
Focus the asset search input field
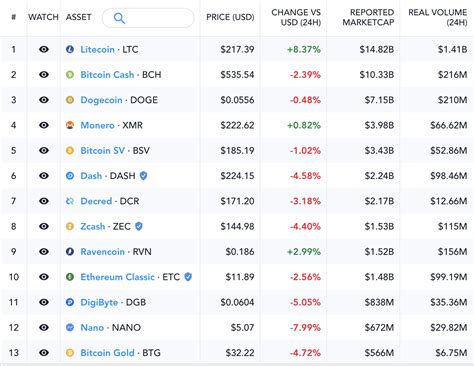coord(148,18)
